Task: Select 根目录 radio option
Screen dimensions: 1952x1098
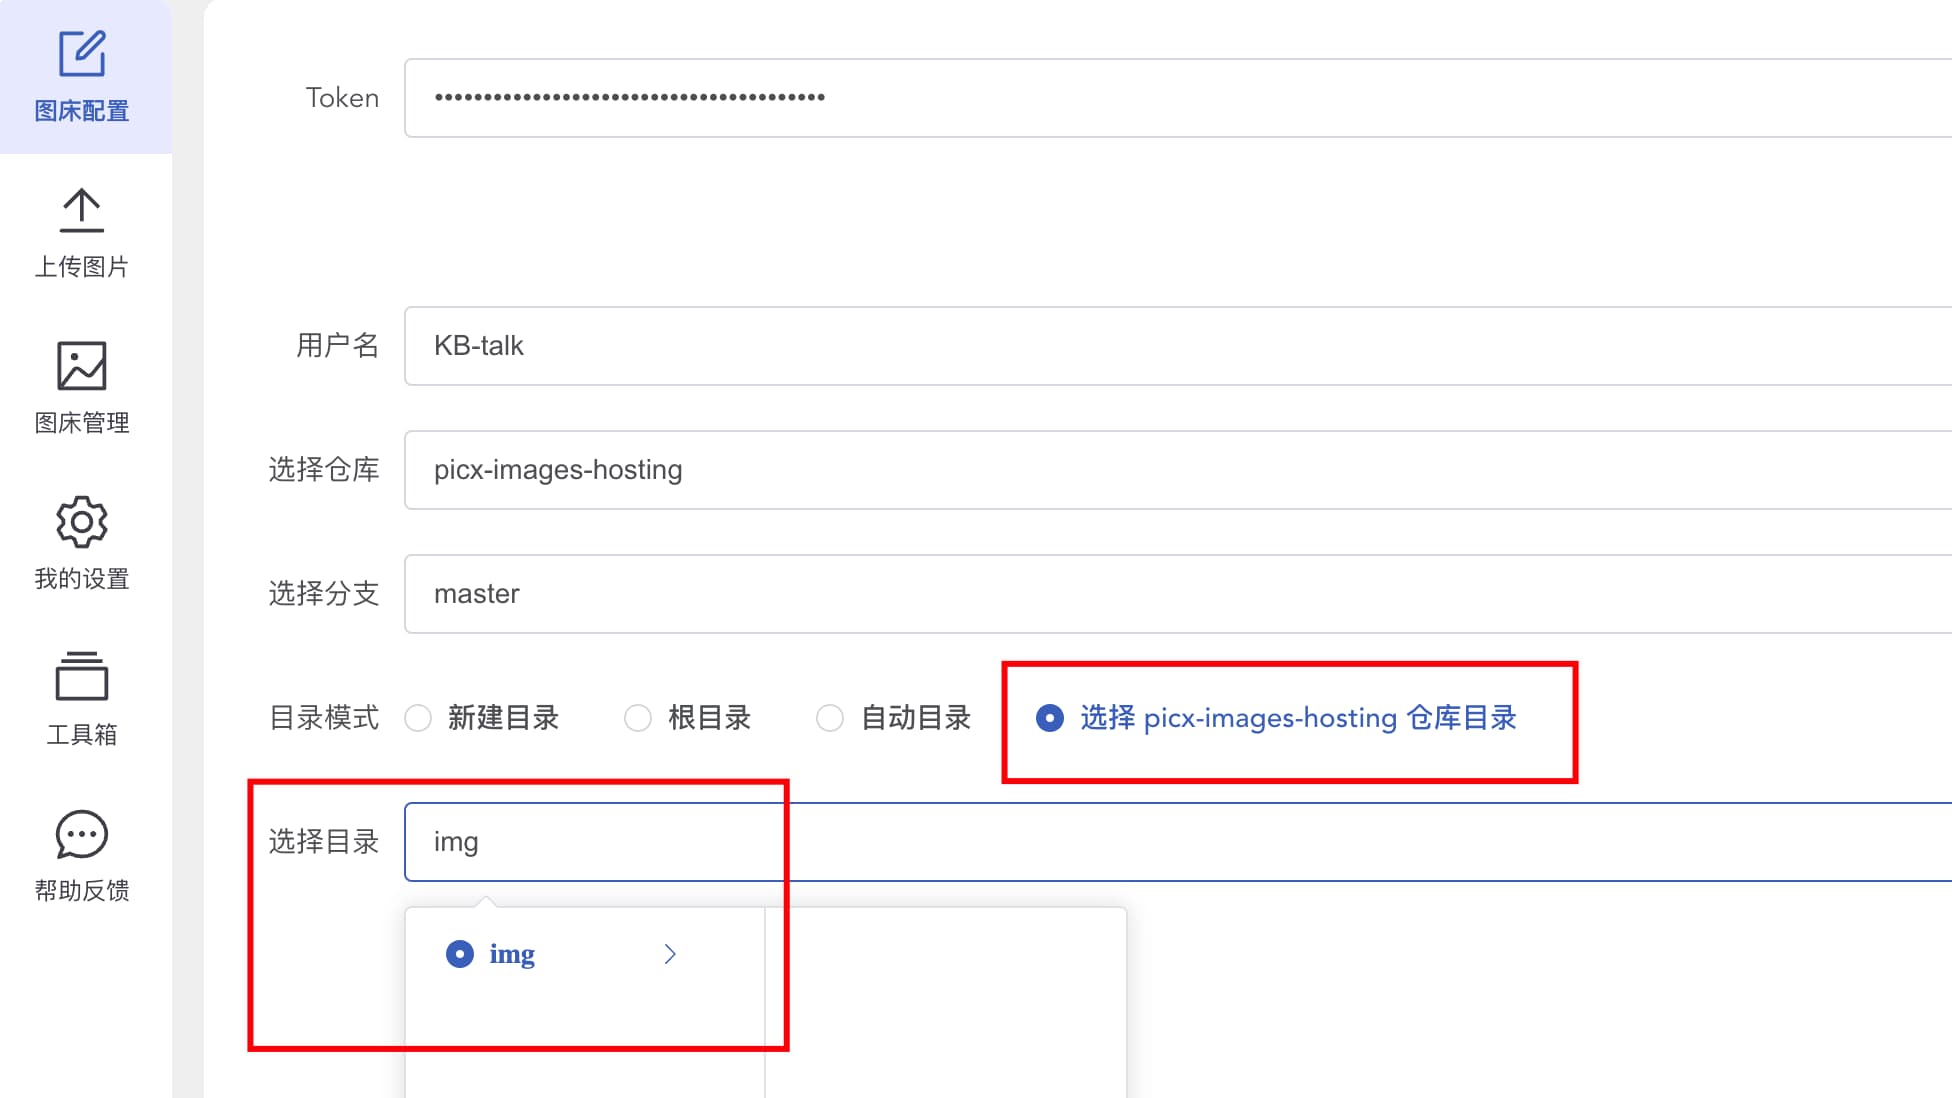Action: point(638,718)
